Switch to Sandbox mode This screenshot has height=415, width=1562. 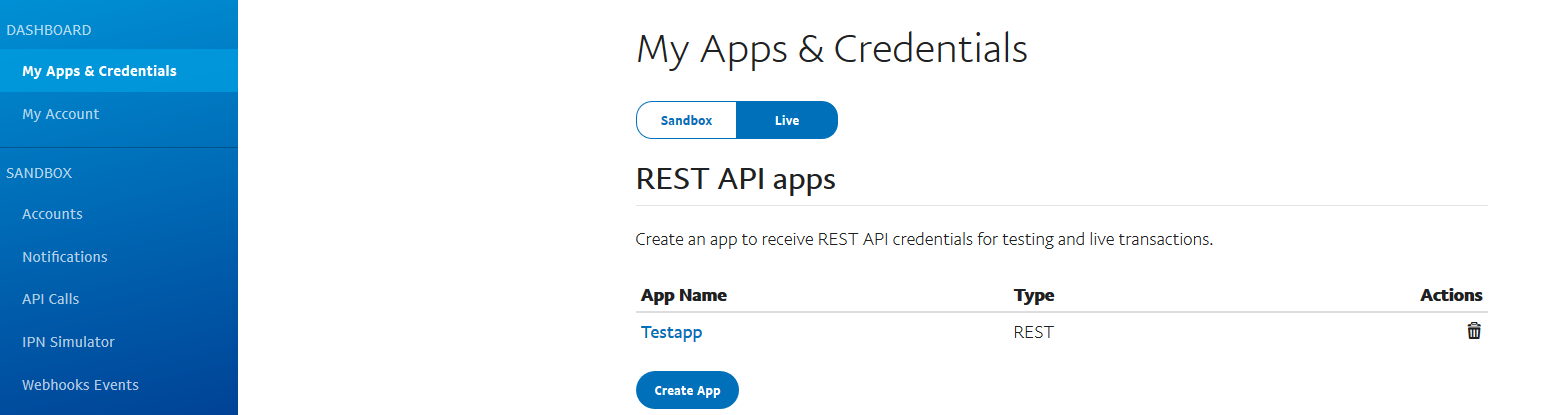click(x=686, y=120)
